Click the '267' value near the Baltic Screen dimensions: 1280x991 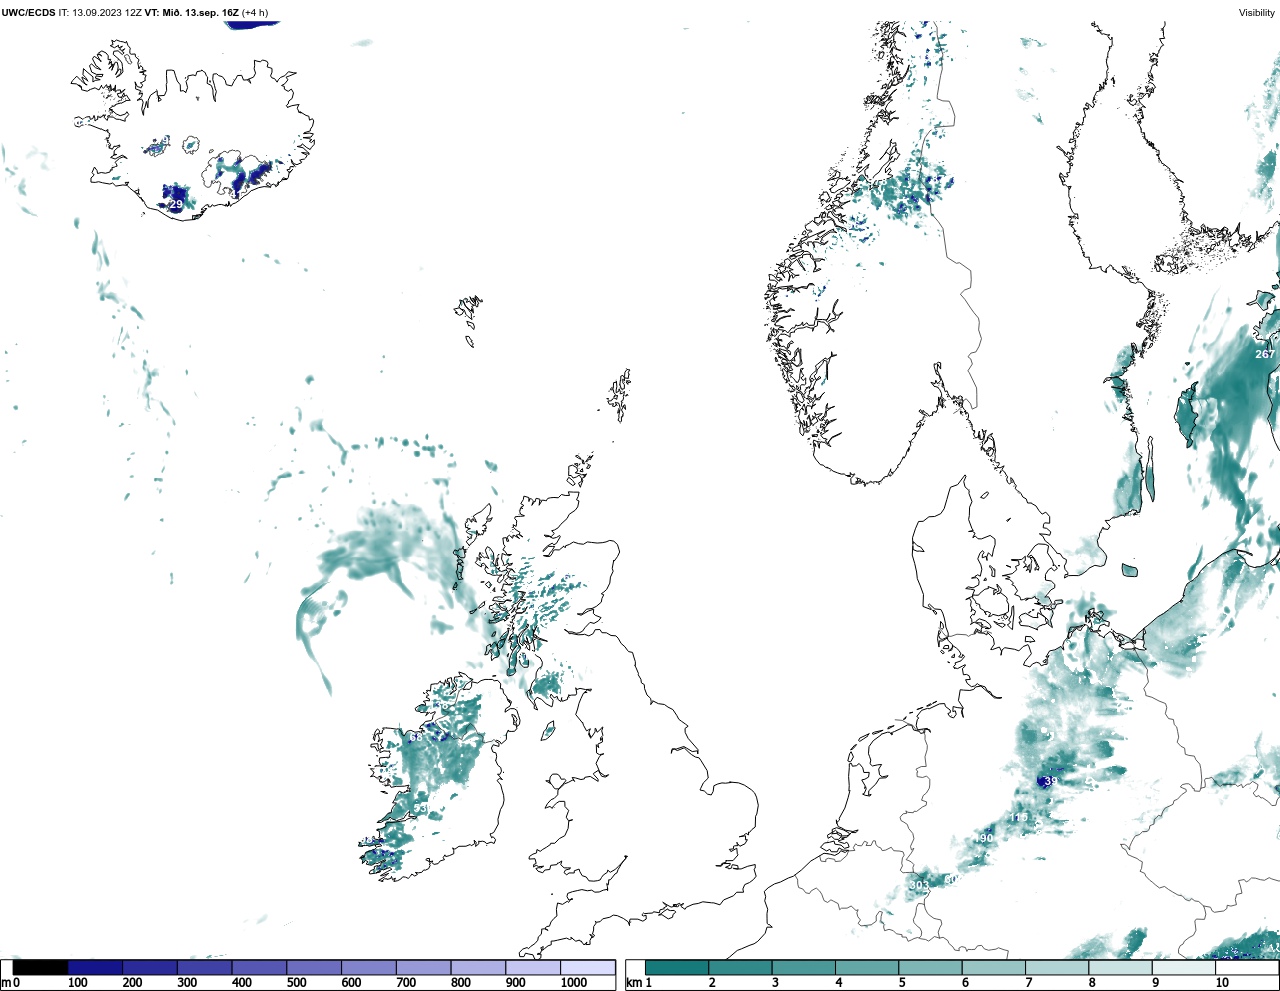click(x=1265, y=354)
